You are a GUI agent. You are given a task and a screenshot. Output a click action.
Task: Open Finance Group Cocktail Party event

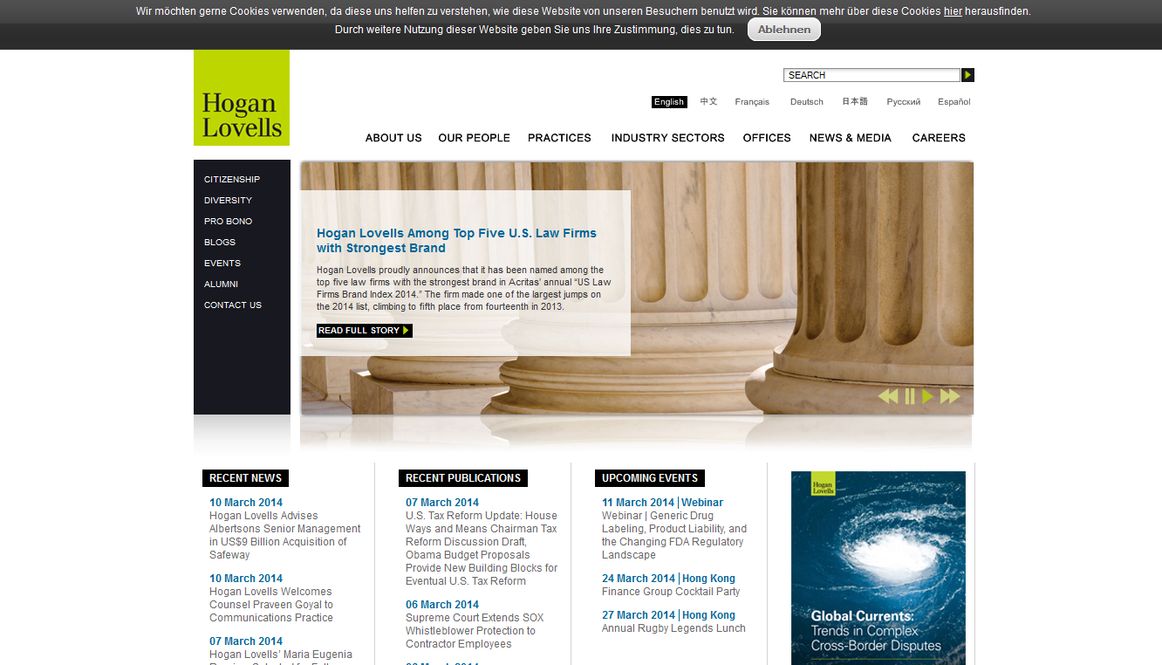671,592
